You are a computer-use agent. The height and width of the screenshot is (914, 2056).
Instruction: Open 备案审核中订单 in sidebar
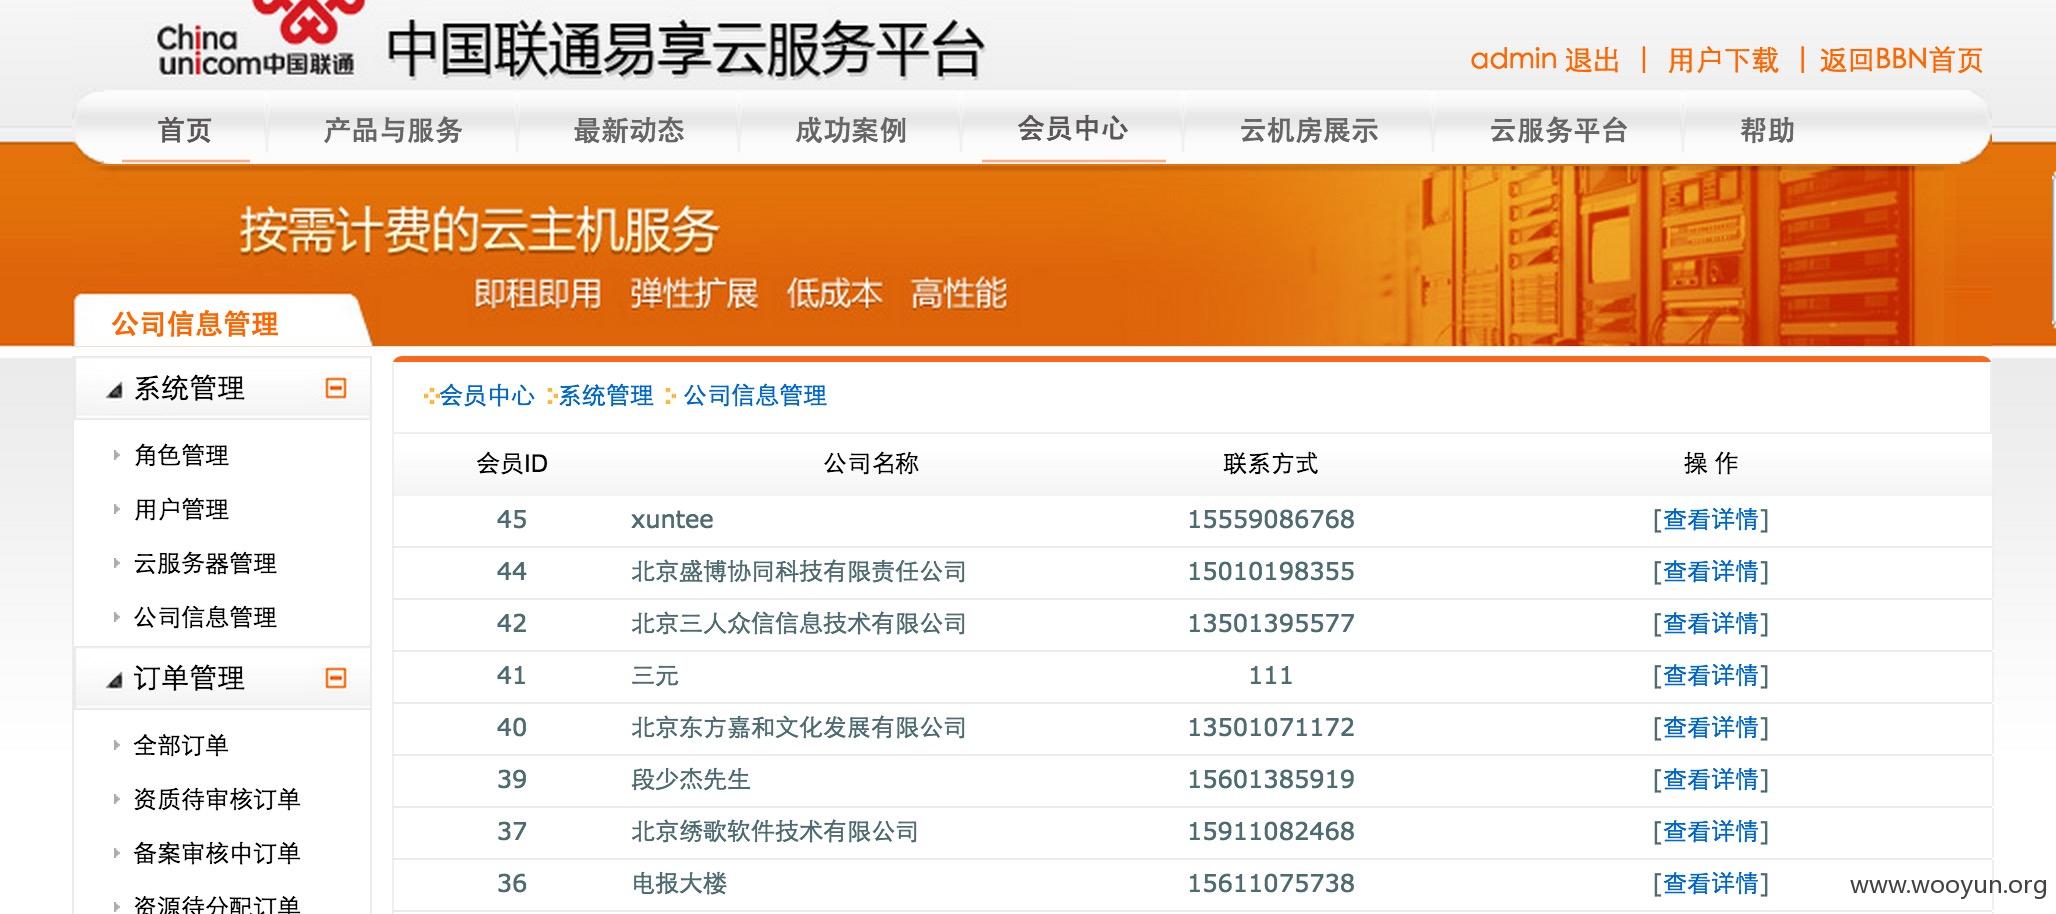pyautogui.click(x=217, y=853)
